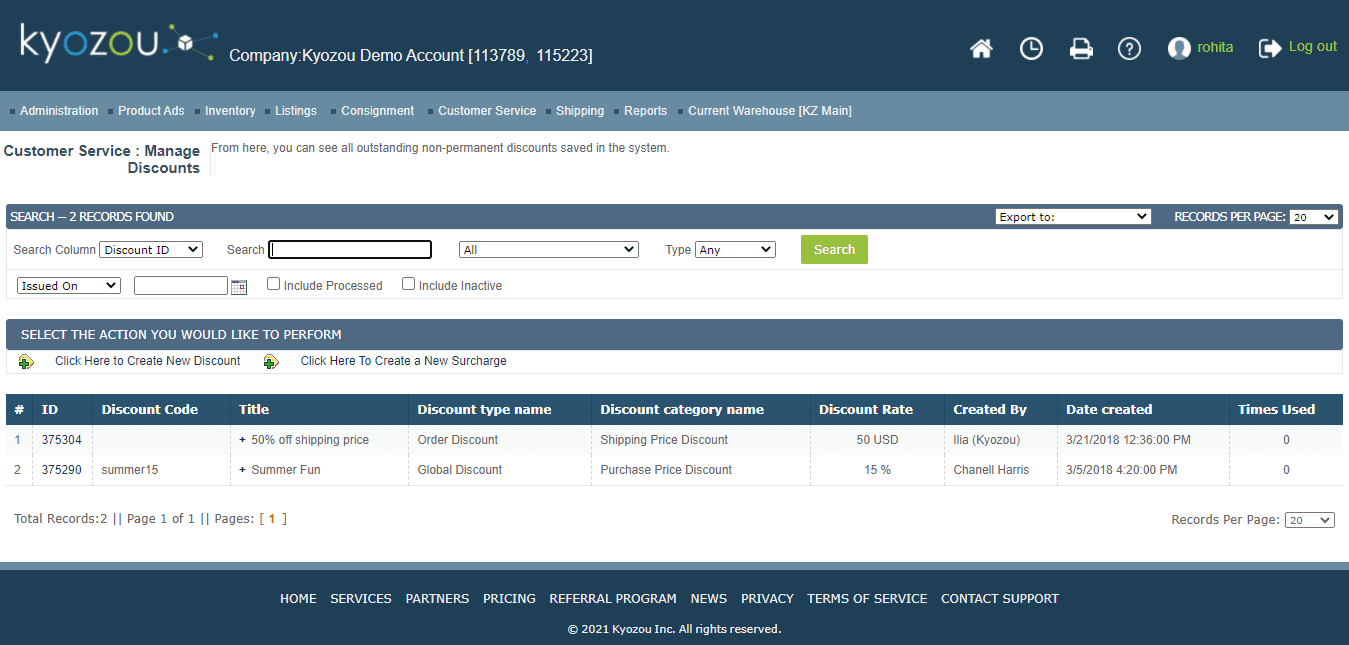The height and width of the screenshot is (645, 1349).
Task: Sort by the Created By column header
Action: coord(990,409)
